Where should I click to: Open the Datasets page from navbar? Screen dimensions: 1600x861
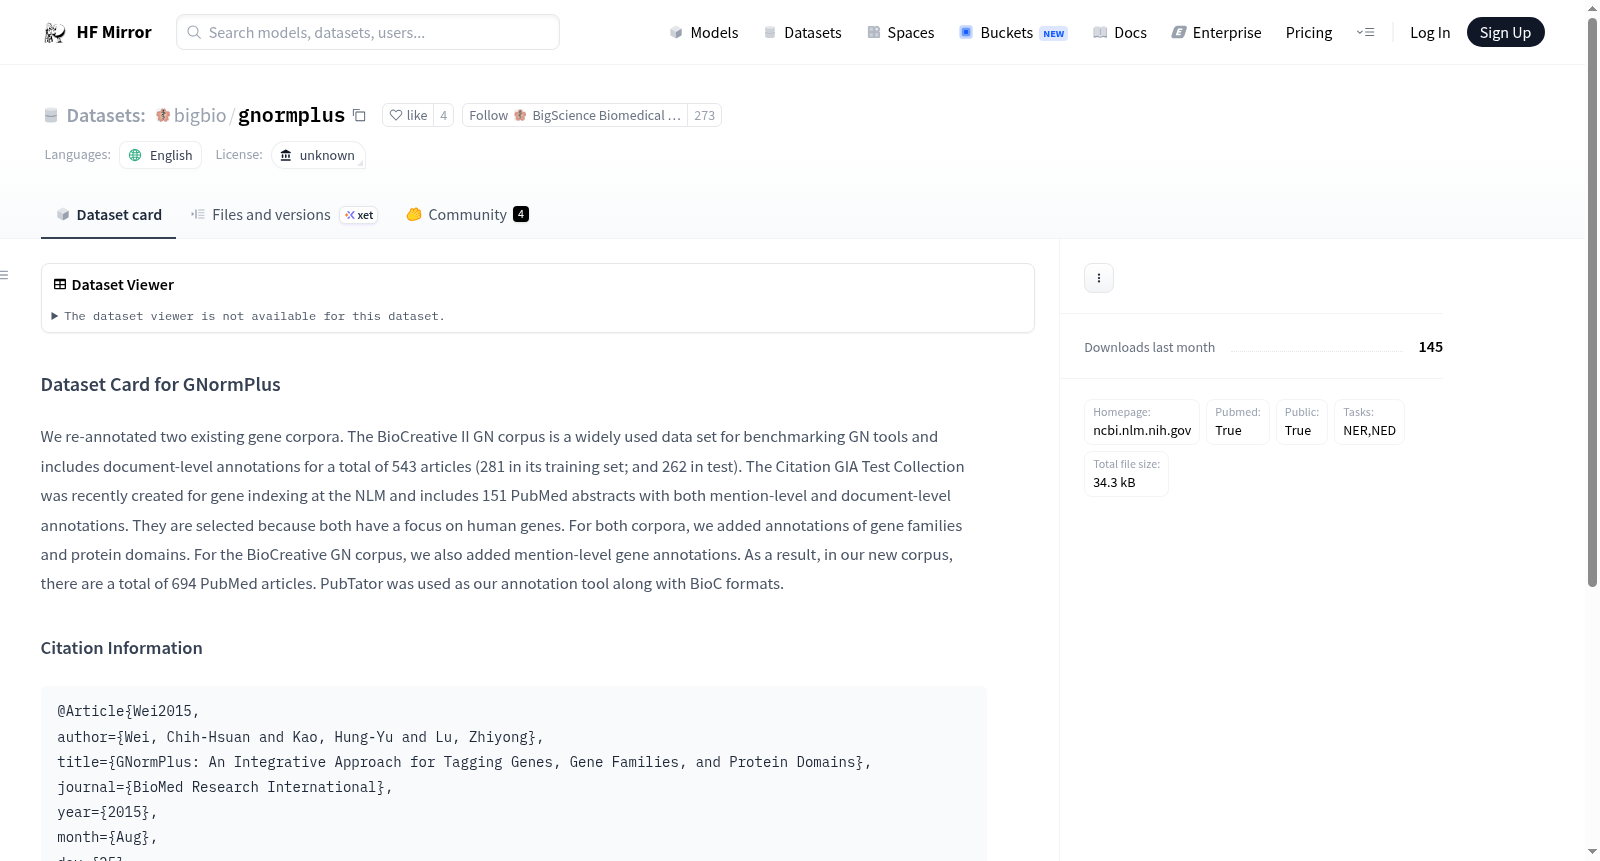point(803,32)
